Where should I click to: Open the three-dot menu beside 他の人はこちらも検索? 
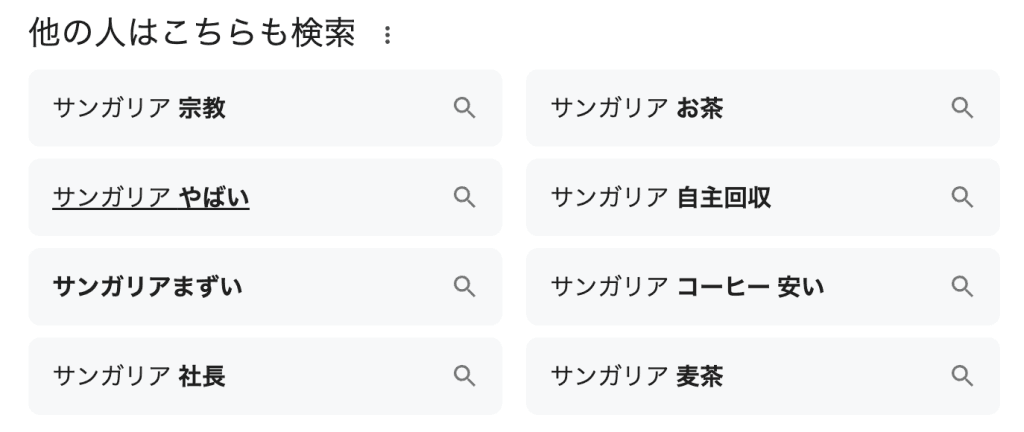(x=387, y=36)
